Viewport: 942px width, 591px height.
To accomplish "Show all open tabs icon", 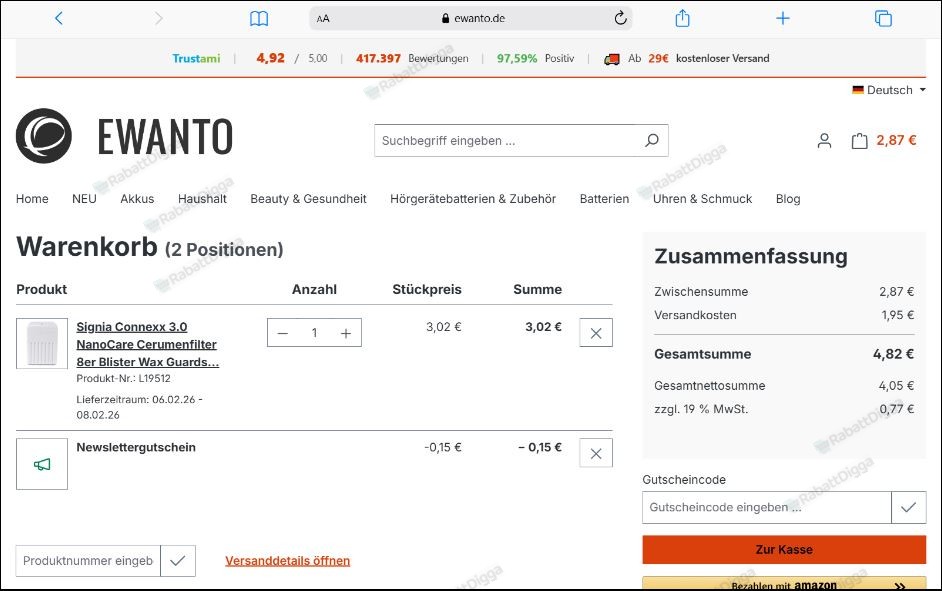I will pyautogui.click(x=883, y=19).
